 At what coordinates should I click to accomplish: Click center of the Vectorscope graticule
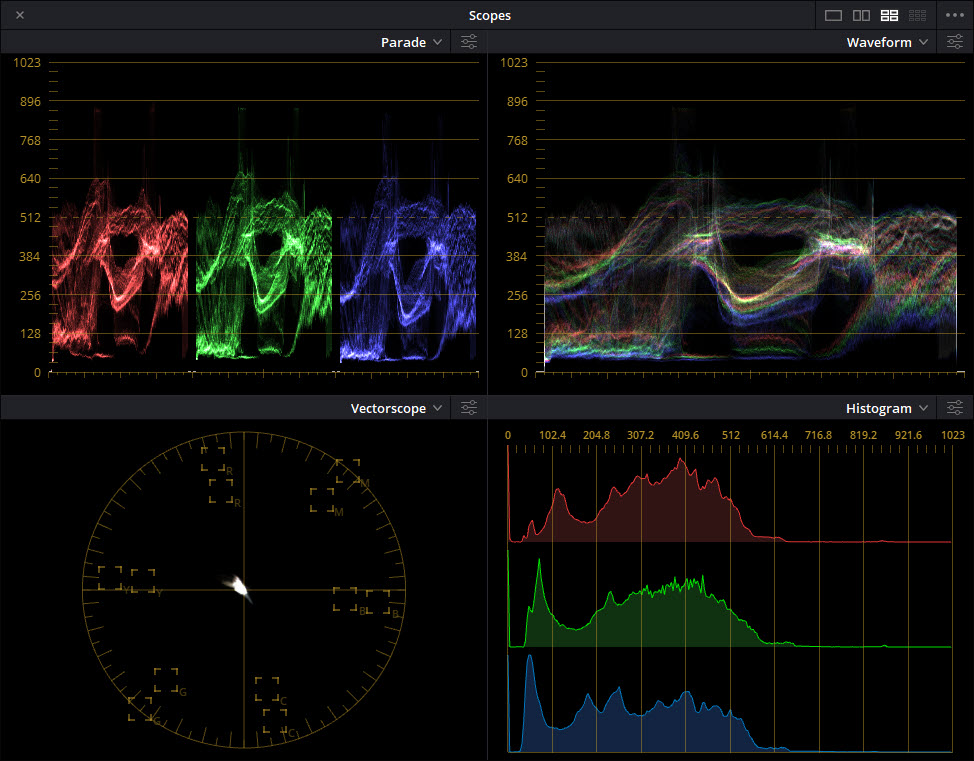click(x=243, y=589)
